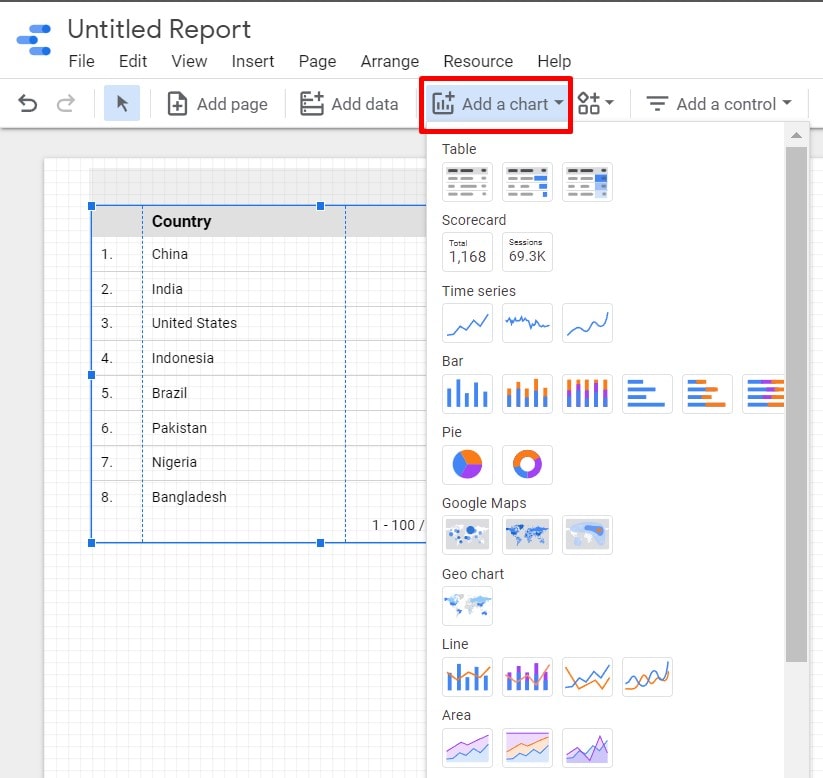The width and height of the screenshot is (823, 778).
Task: Pick the Google Maps bubble map icon
Action: 467,535
